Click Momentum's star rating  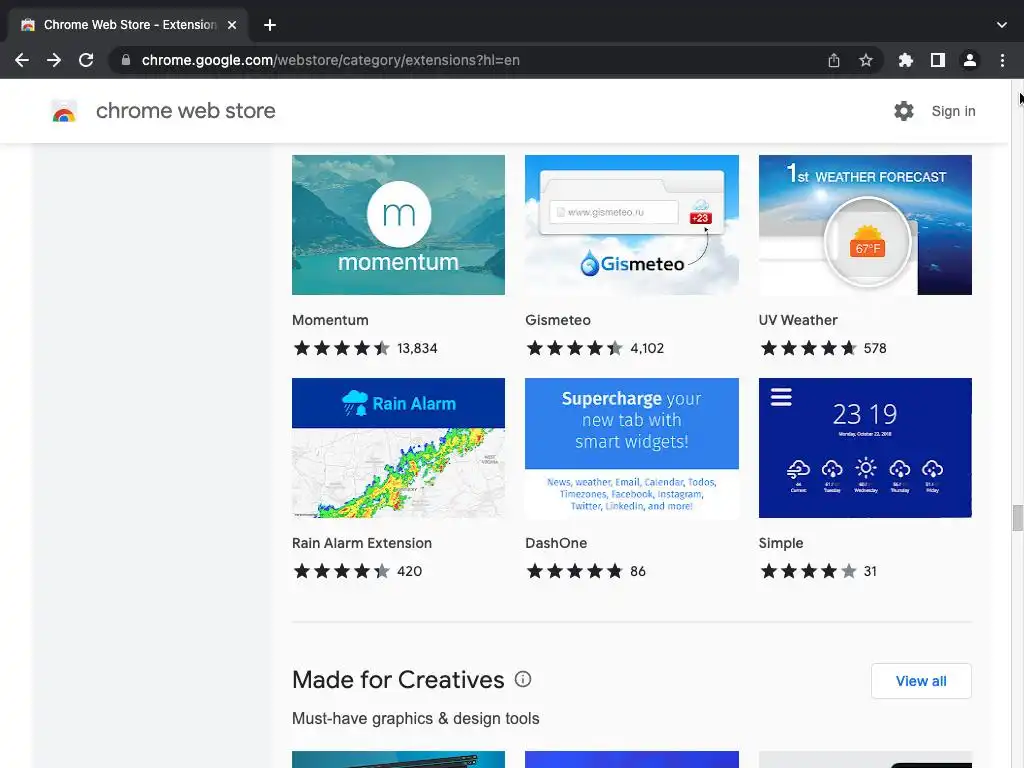(342, 348)
